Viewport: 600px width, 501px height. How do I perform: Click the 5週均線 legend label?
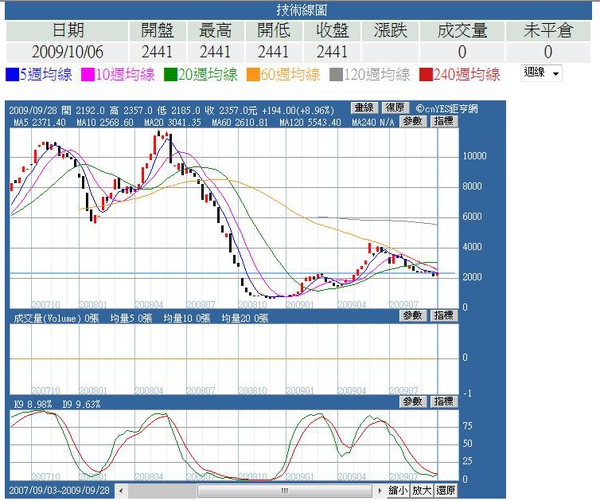click(46, 74)
